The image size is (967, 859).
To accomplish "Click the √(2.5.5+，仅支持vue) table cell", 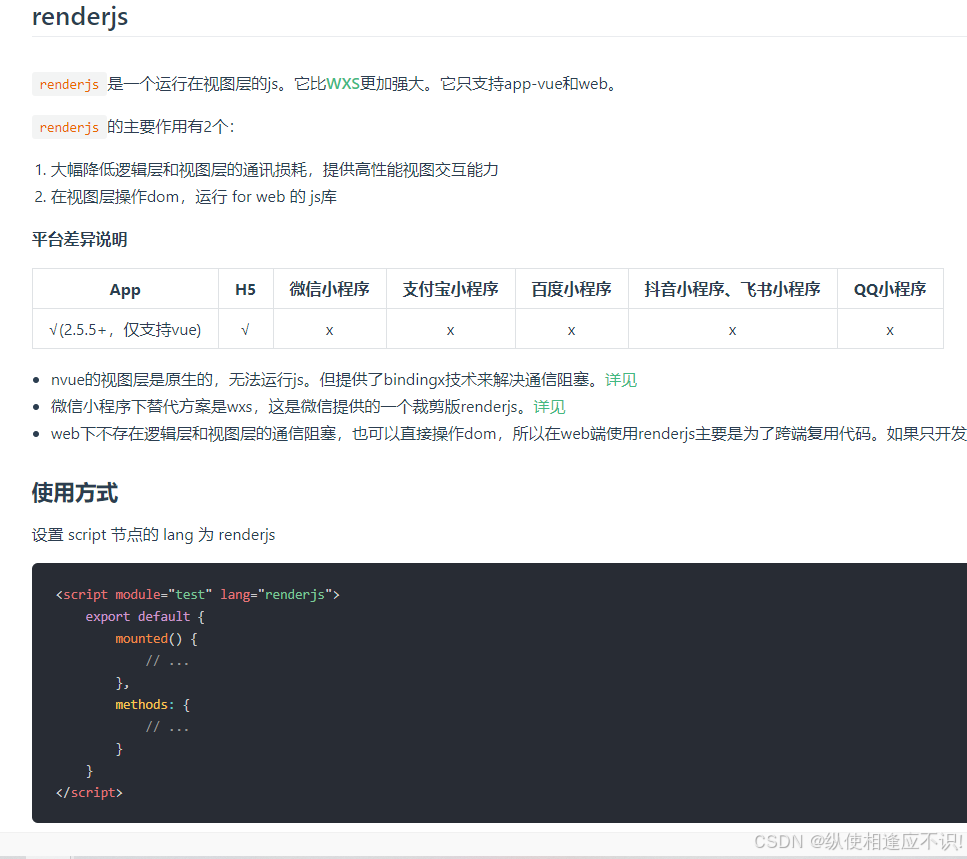I will tap(124, 329).
